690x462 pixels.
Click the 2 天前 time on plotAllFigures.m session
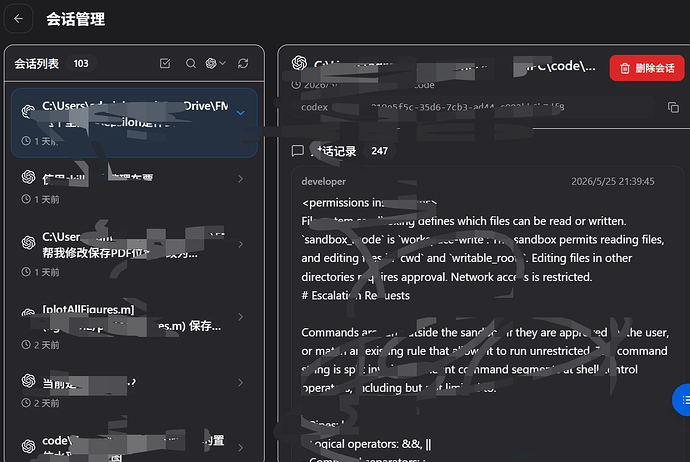pos(40,345)
